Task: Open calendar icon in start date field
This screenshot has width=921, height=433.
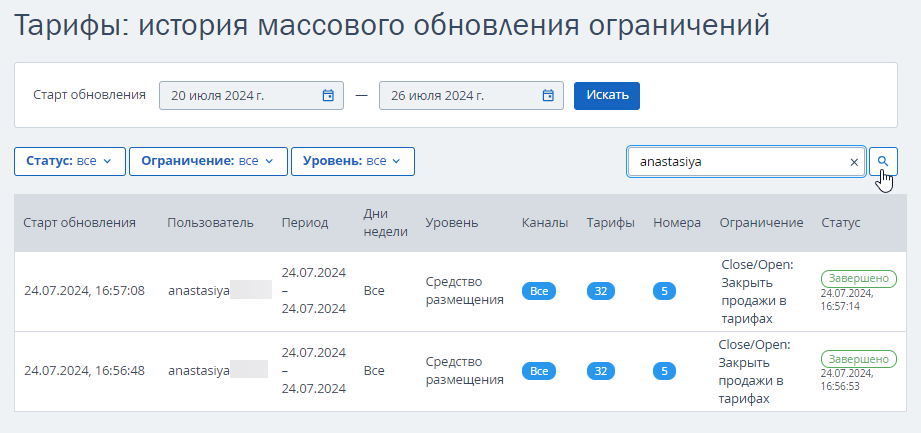Action: (328, 95)
